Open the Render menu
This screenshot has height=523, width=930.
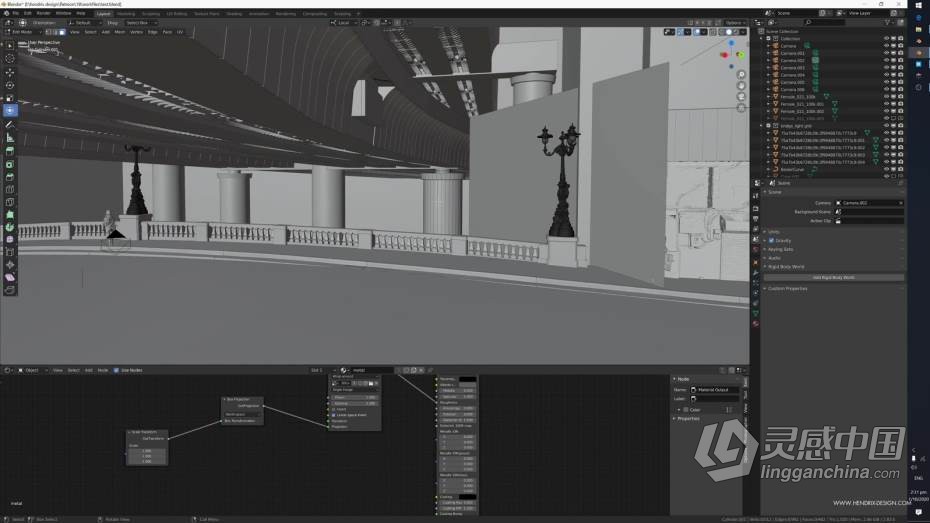pyautogui.click(x=43, y=13)
